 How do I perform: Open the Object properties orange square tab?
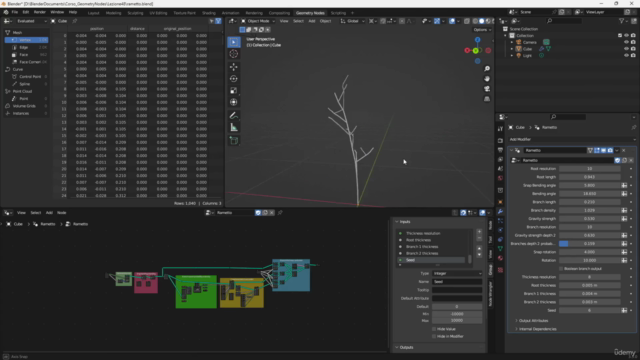[x=500, y=202]
